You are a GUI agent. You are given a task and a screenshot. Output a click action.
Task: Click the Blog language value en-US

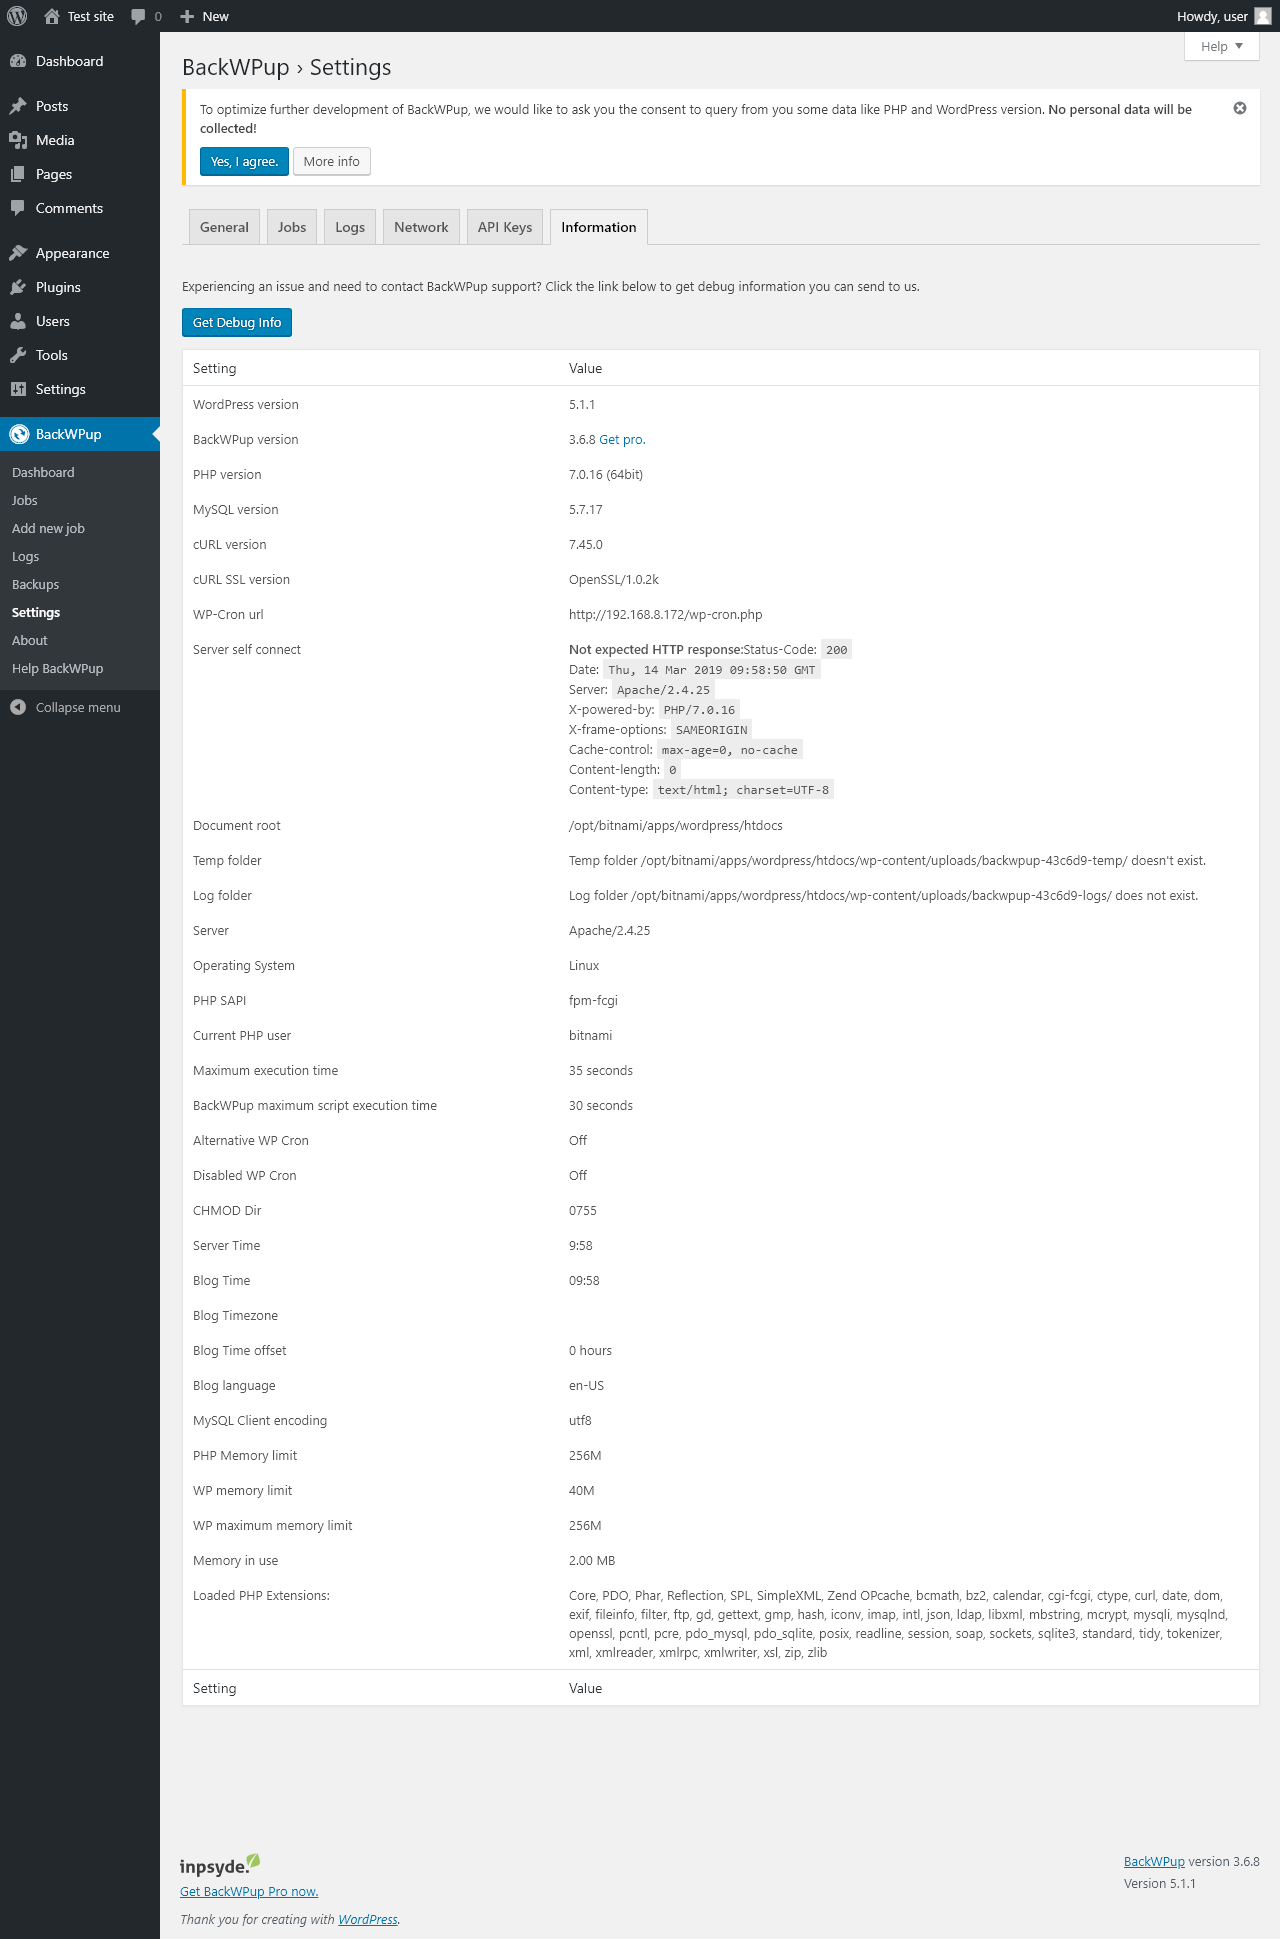pos(587,1386)
